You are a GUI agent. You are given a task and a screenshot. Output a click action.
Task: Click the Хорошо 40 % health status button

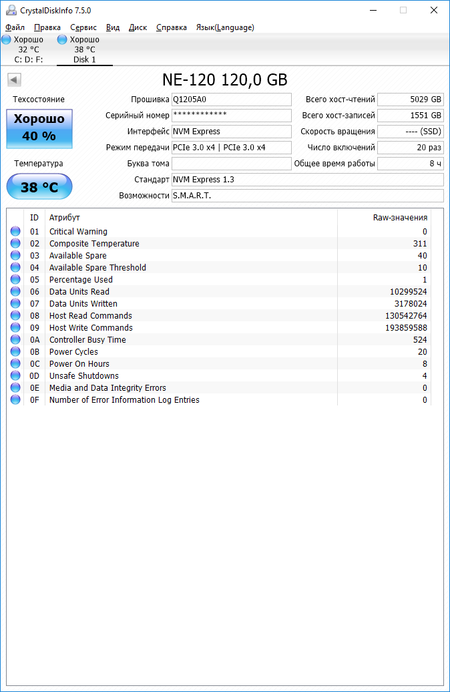coord(39,128)
